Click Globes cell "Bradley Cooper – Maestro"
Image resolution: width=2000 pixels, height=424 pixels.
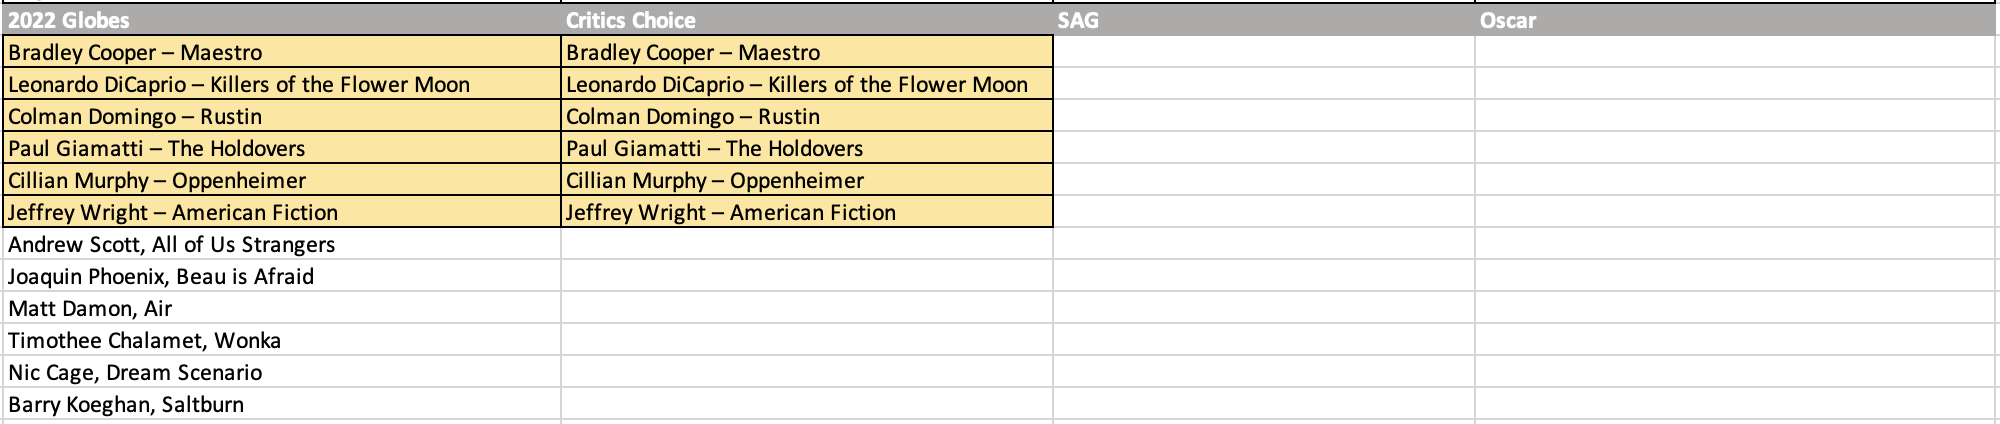[x=280, y=52]
